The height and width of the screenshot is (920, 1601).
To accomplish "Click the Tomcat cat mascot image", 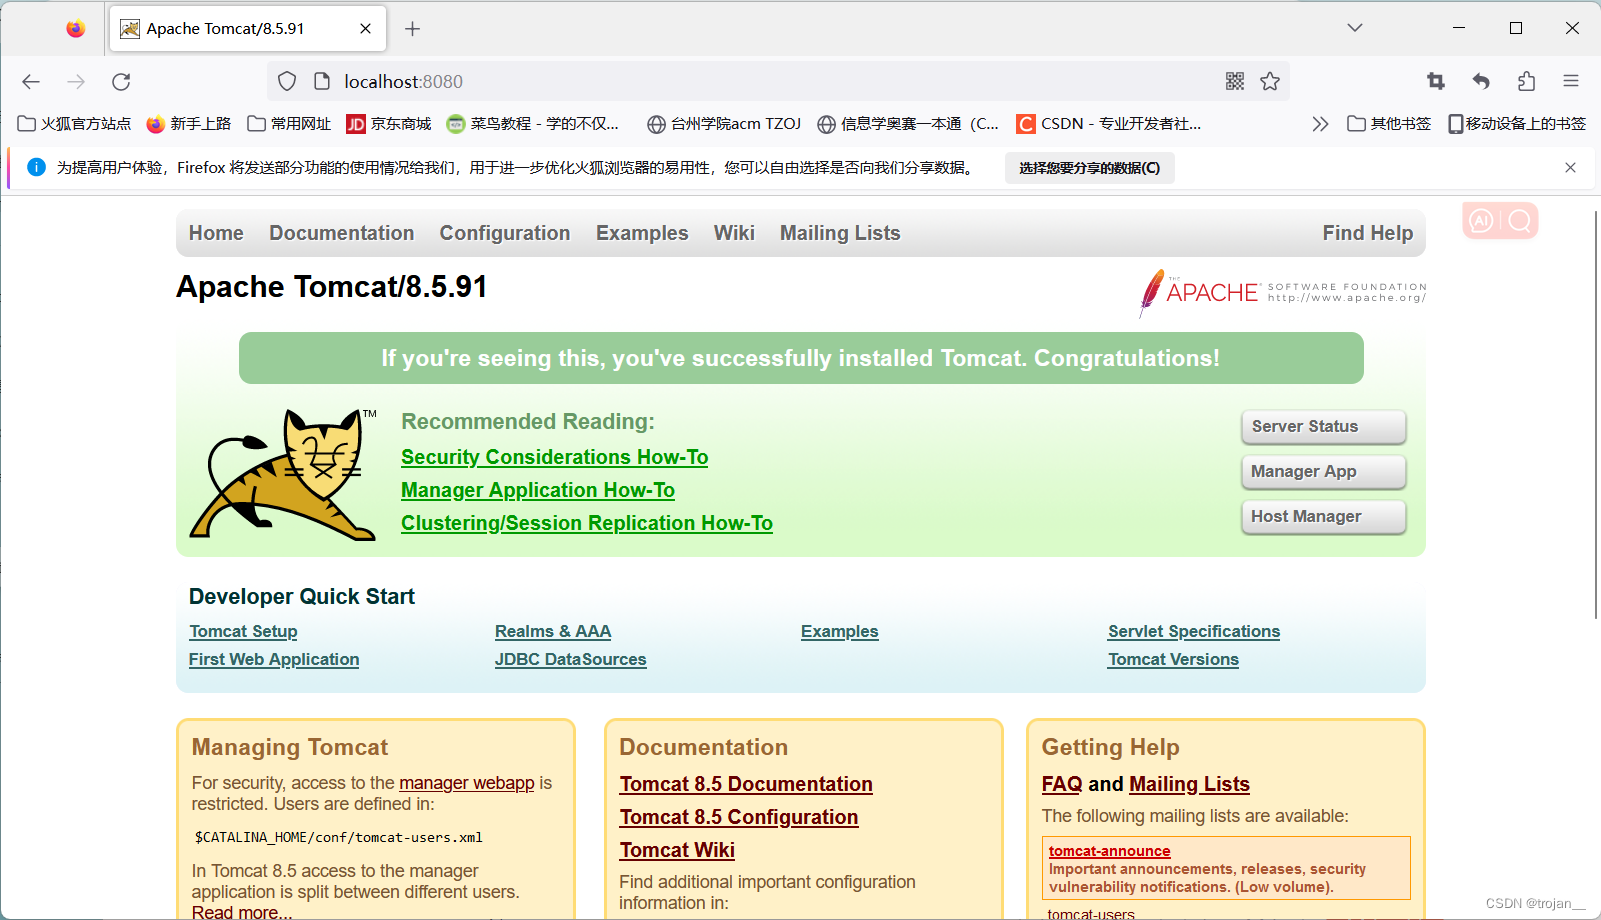I will pos(283,474).
